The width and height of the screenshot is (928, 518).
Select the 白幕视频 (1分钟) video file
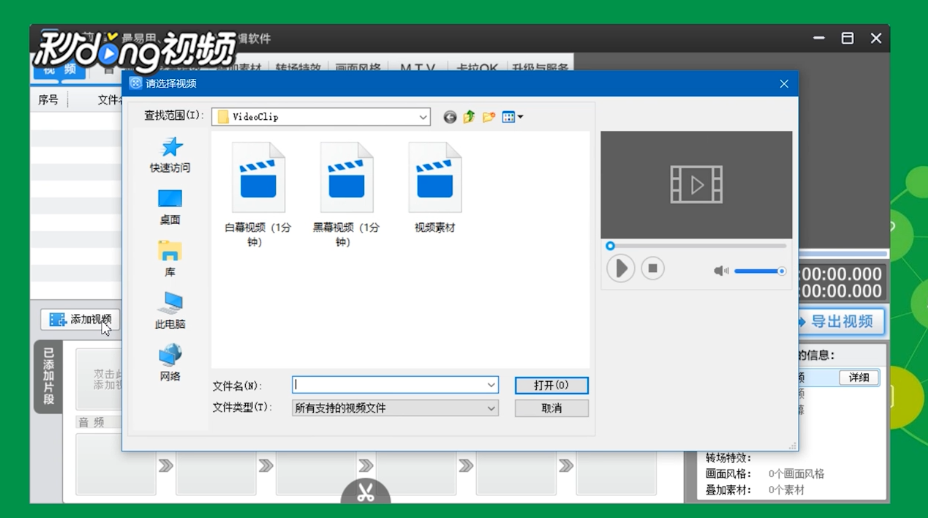click(258, 194)
